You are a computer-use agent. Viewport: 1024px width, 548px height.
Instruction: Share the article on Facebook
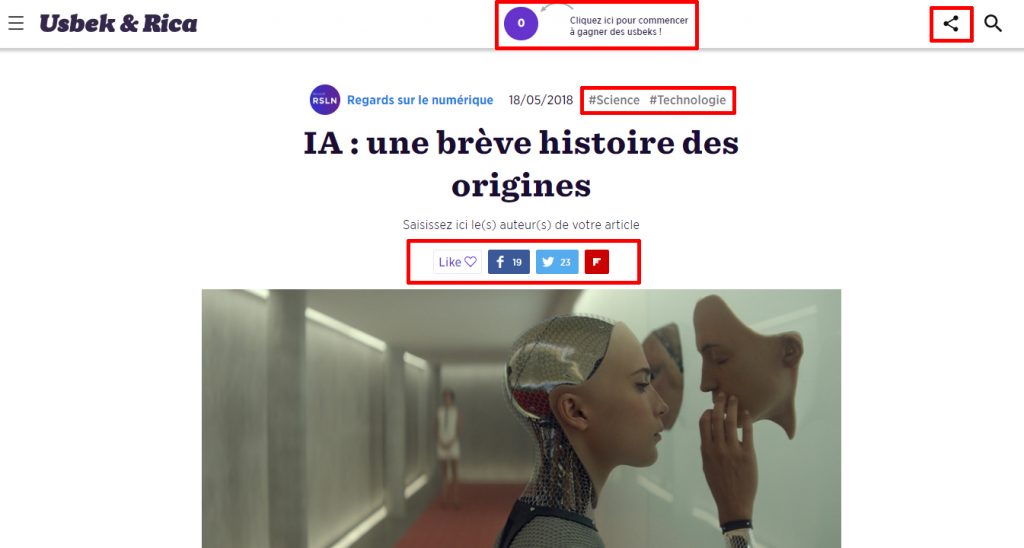[x=509, y=262]
